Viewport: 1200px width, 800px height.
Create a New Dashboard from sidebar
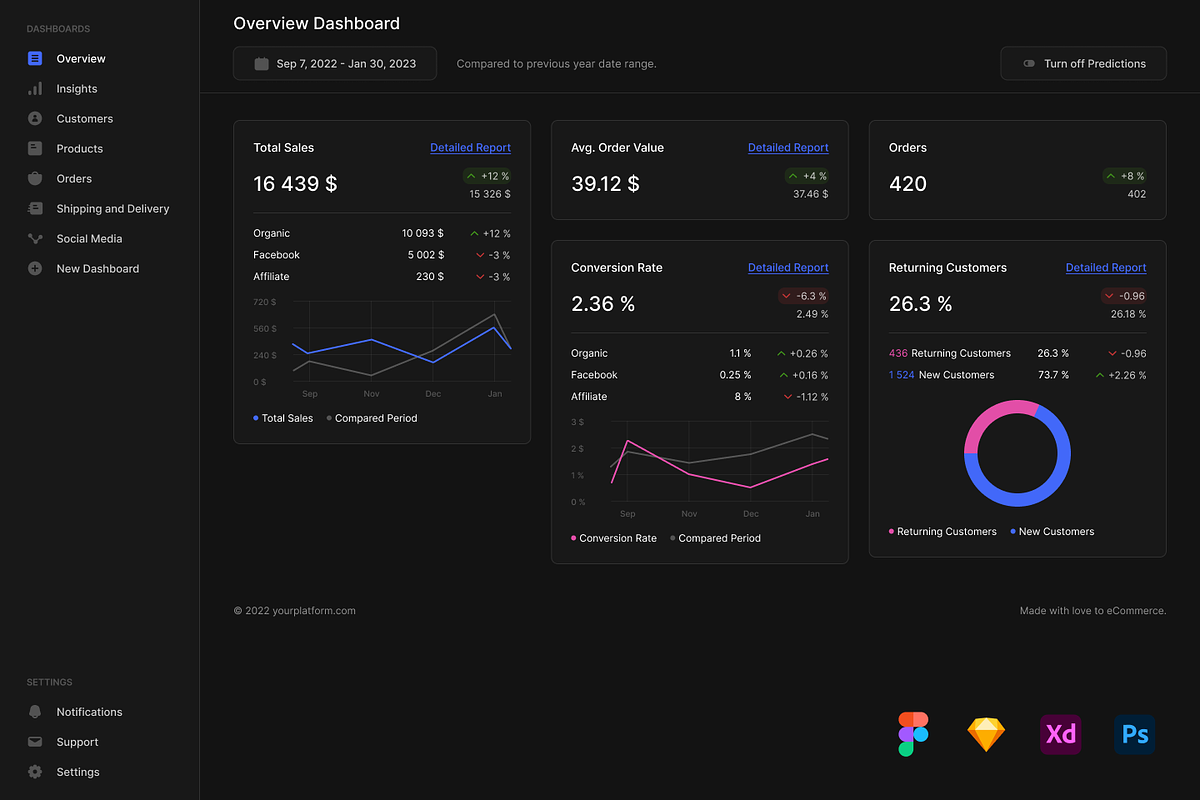coord(100,269)
